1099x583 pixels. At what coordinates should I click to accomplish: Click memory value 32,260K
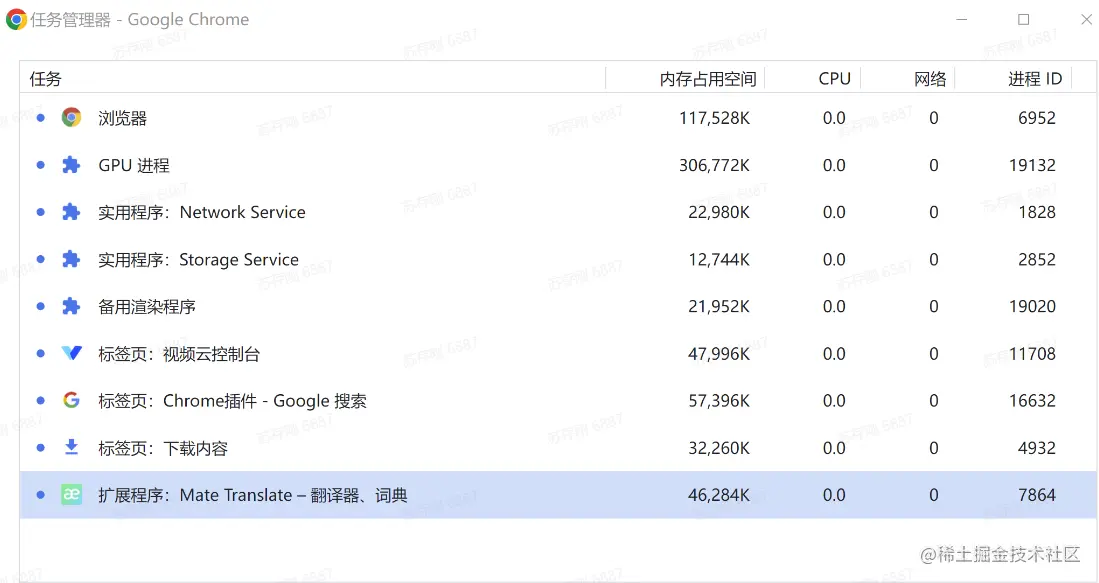[x=718, y=447]
